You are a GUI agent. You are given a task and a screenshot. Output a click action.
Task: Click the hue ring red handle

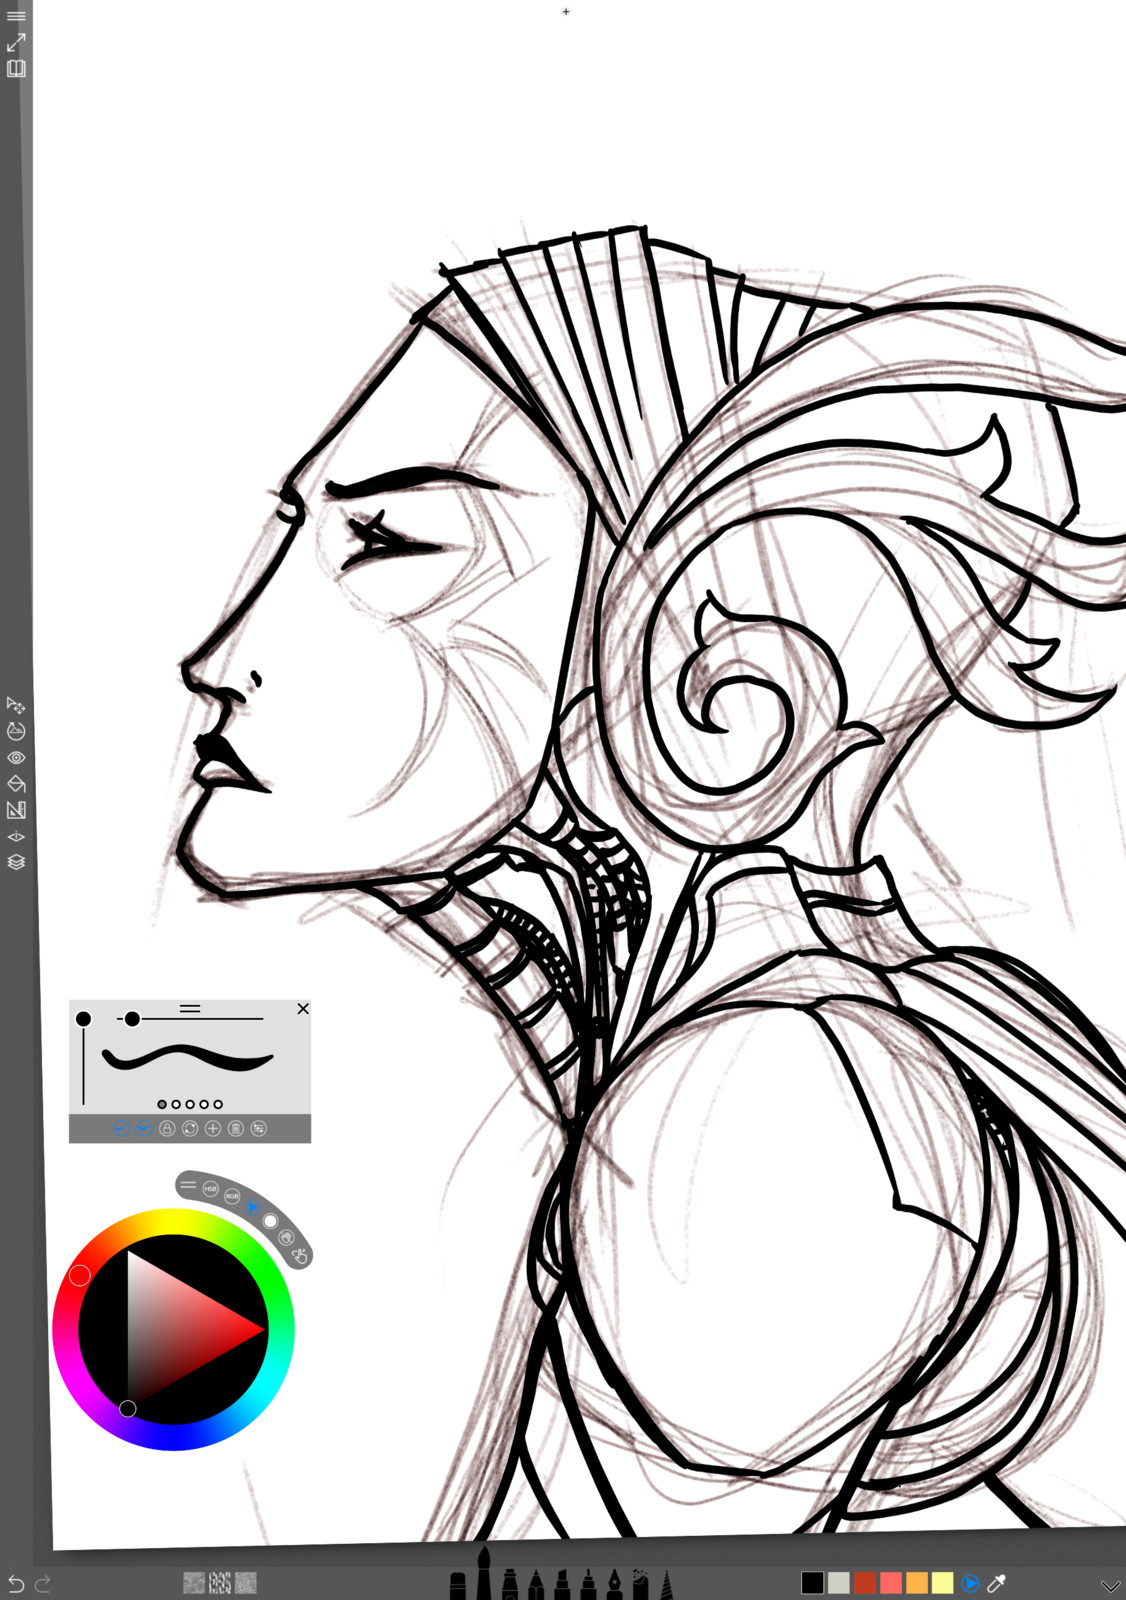80,1275
